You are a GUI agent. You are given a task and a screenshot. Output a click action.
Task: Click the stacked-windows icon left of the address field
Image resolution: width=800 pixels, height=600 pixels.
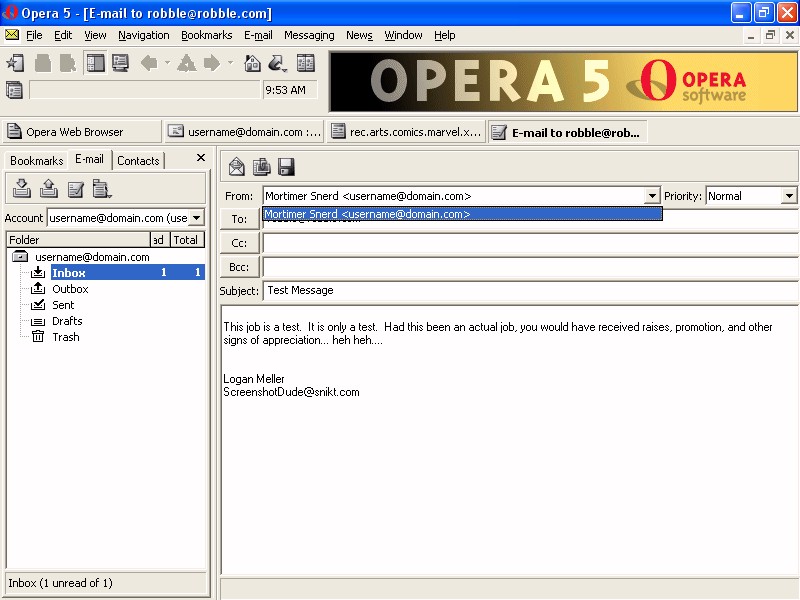[x=14, y=90]
